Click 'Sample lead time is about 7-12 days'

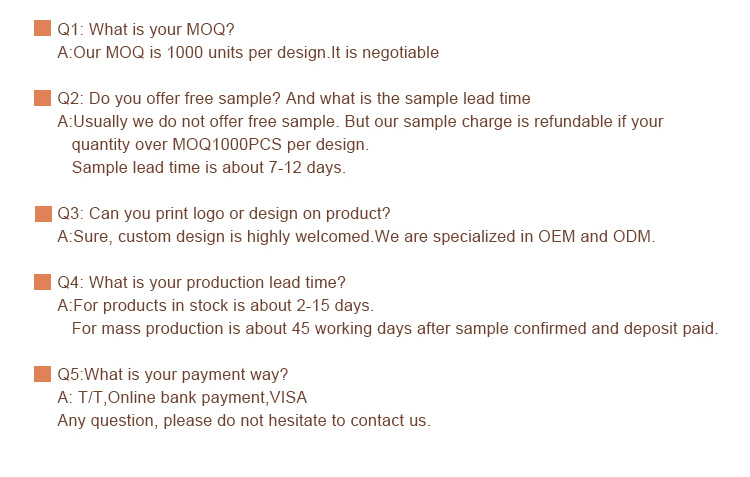tap(209, 167)
